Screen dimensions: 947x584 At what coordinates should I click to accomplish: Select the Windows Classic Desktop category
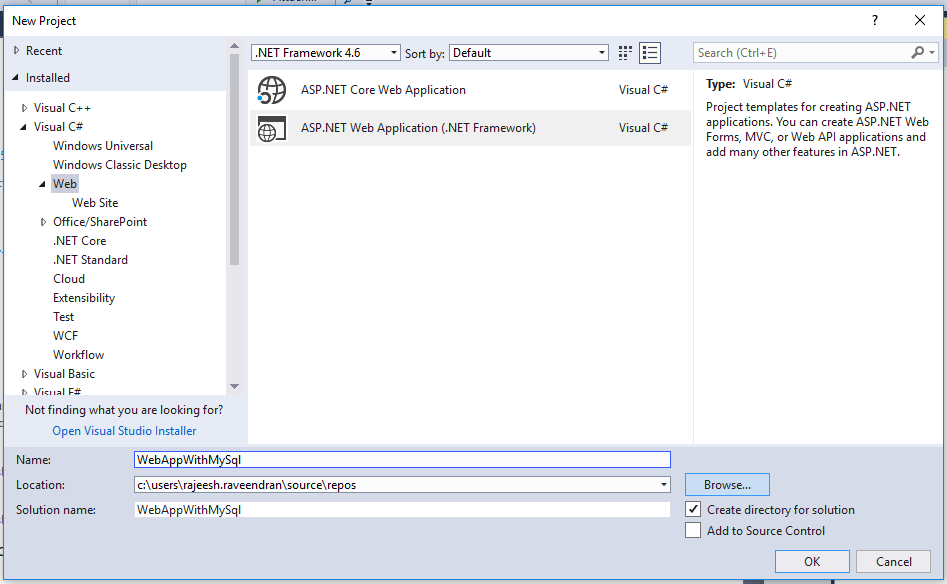click(120, 165)
